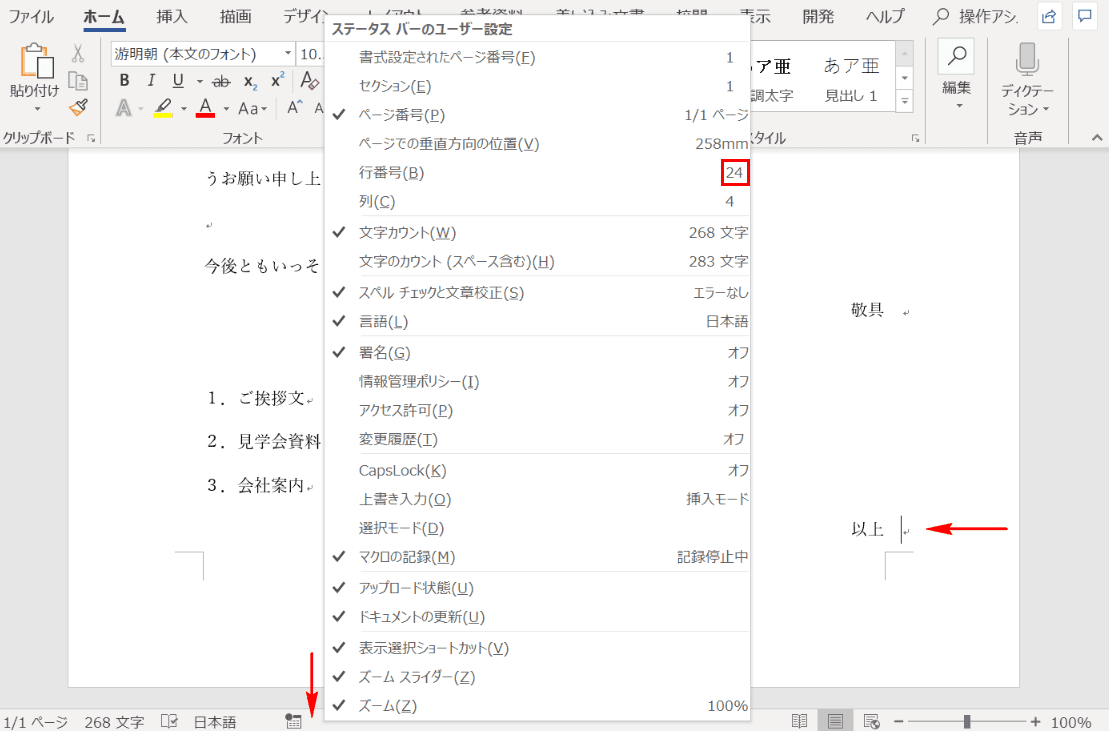The height and width of the screenshot is (731, 1109).
Task: Open the ヘルプ ribbon tab
Action: [x=885, y=16]
